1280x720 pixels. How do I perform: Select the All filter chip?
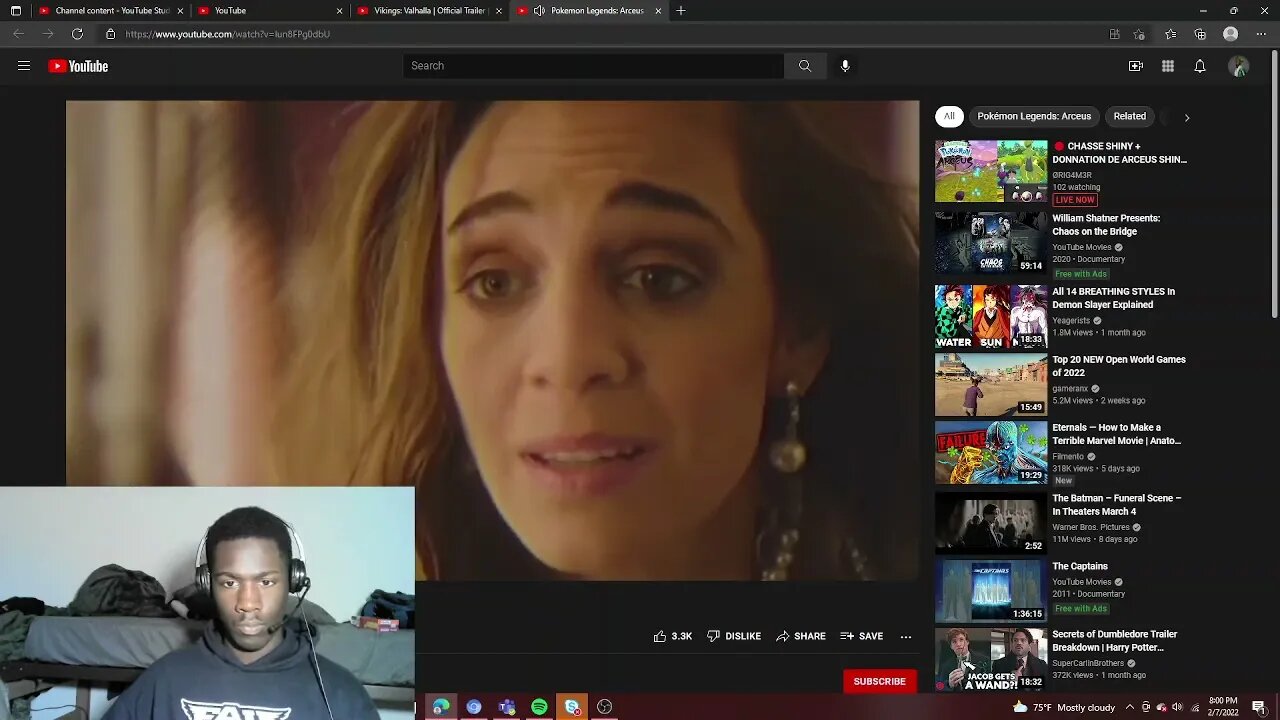[x=949, y=116]
